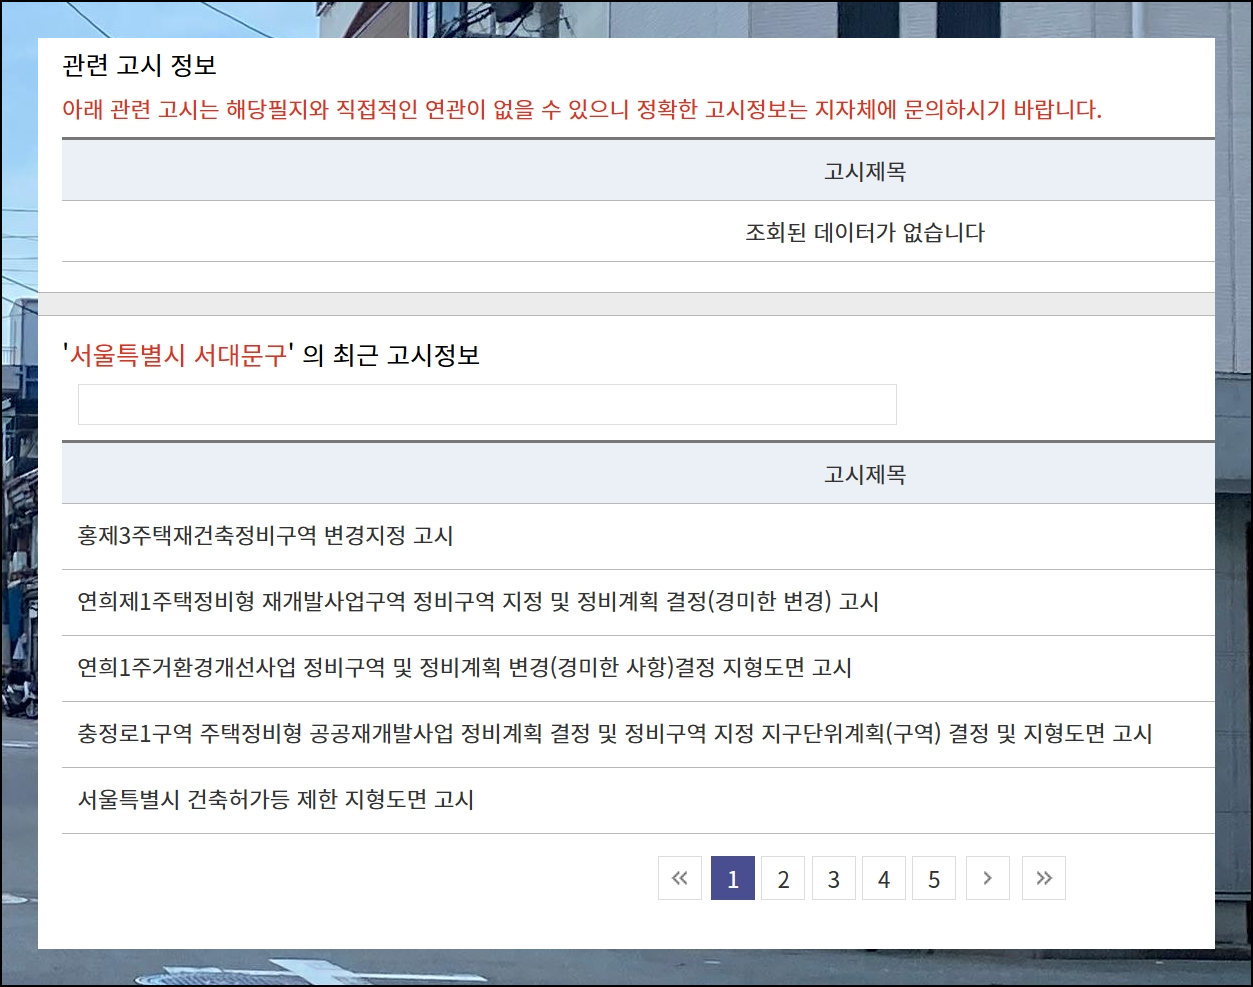Image resolution: width=1253 pixels, height=987 pixels.
Task: Open 서울특별시 건축허가등 제한 지형도면 고시
Action: click(276, 800)
